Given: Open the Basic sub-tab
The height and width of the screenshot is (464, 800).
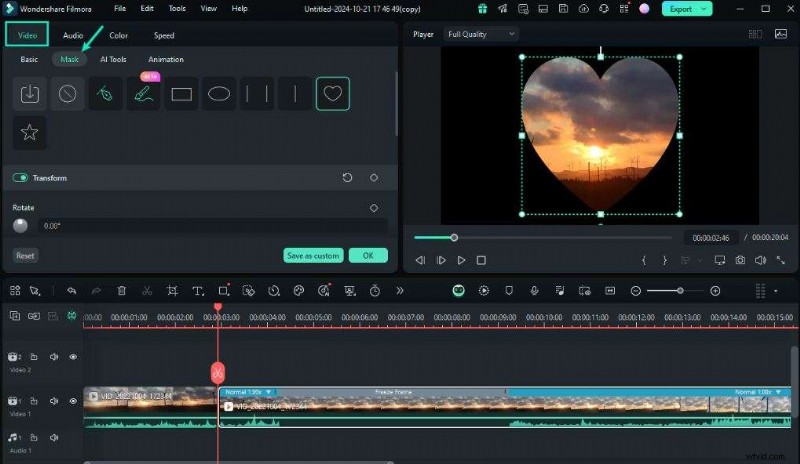Looking at the screenshot, I should (x=29, y=59).
